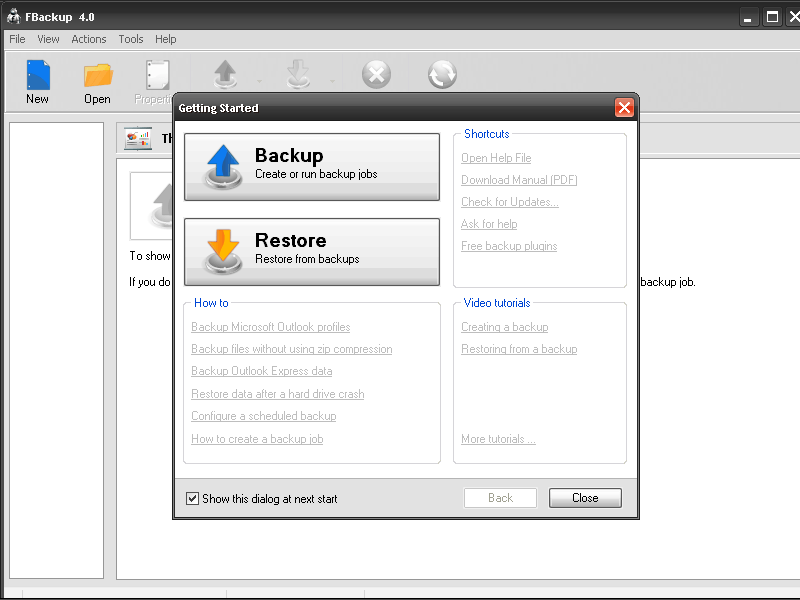This screenshot has width=800, height=600.
Task: Open Restore data after a hard drive crash
Action: (278, 394)
